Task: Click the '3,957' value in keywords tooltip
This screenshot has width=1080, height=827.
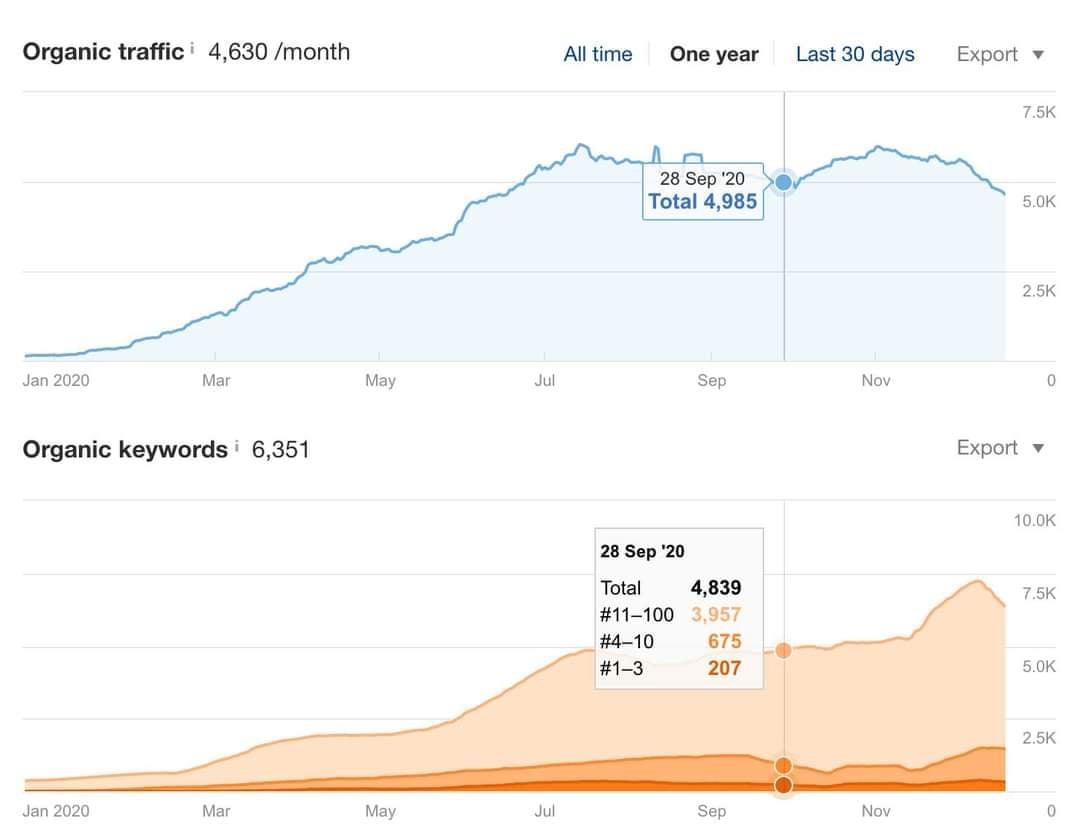Action: click(x=716, y=614)
